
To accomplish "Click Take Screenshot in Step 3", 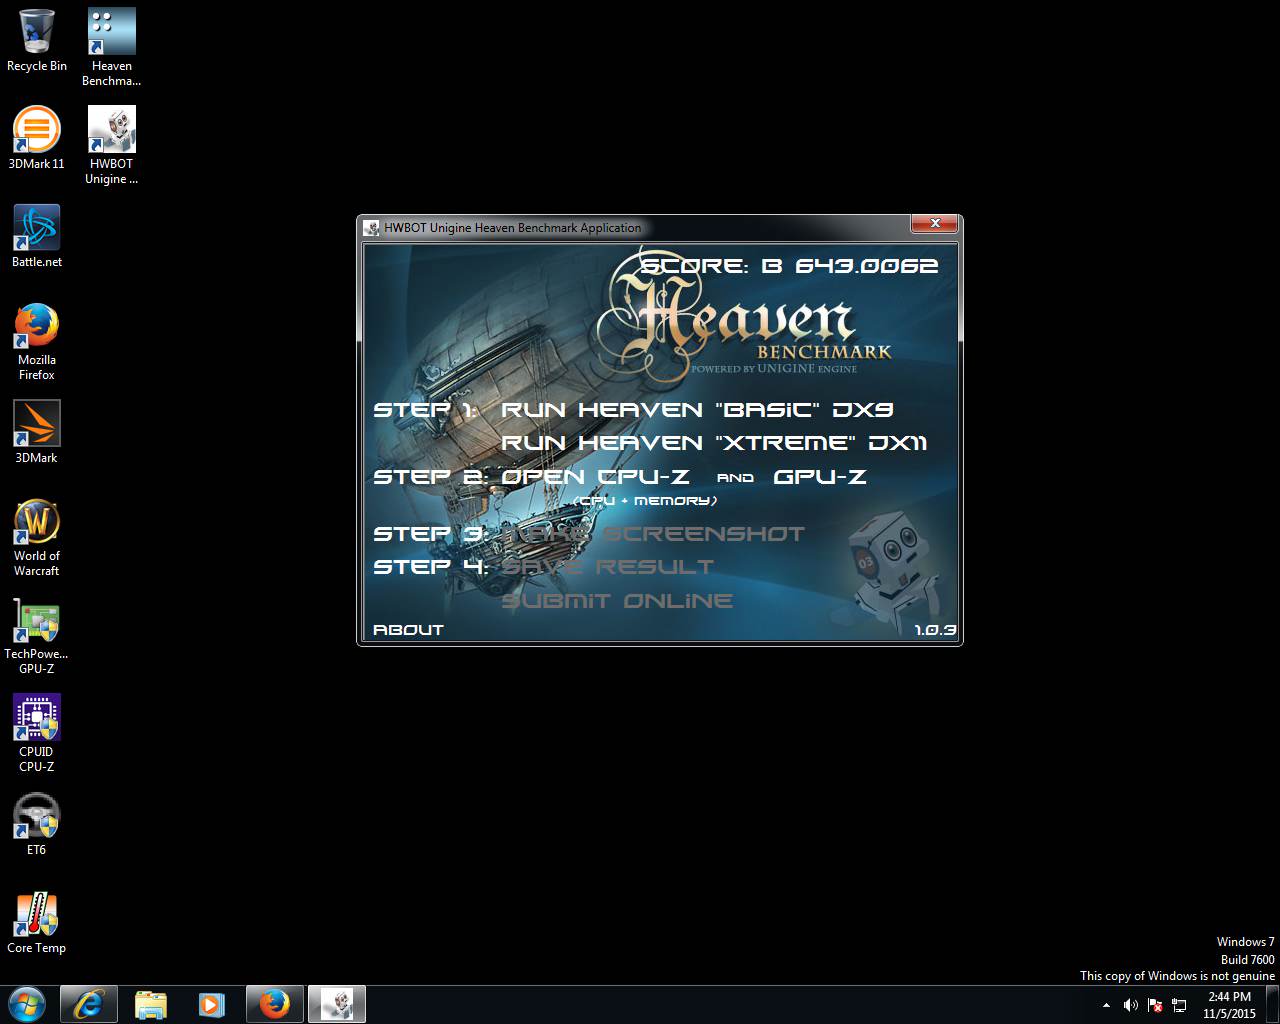I will tap(652, 534).
